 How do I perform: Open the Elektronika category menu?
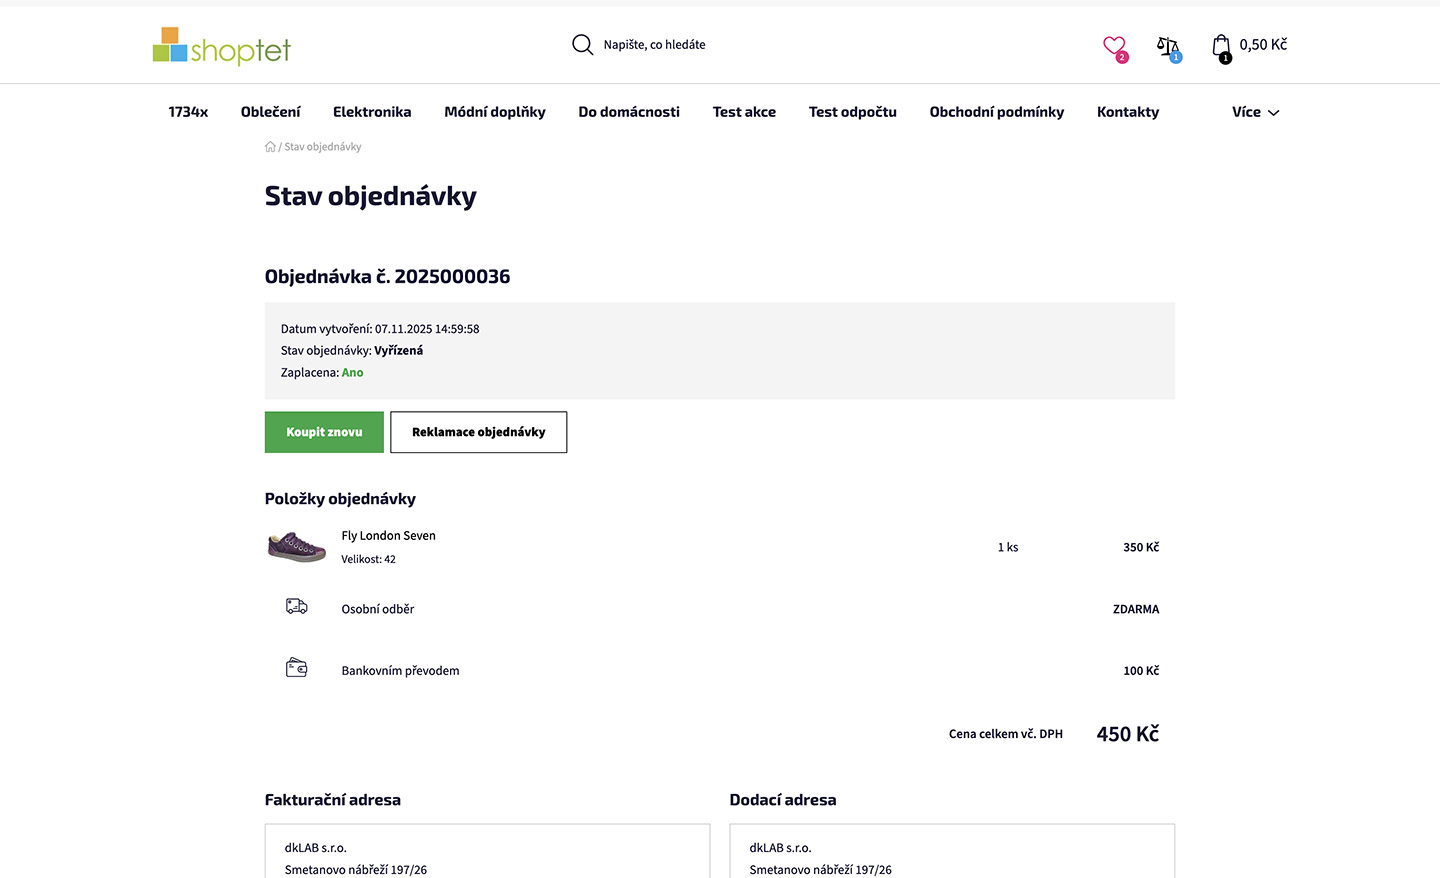tap(372, 112)
